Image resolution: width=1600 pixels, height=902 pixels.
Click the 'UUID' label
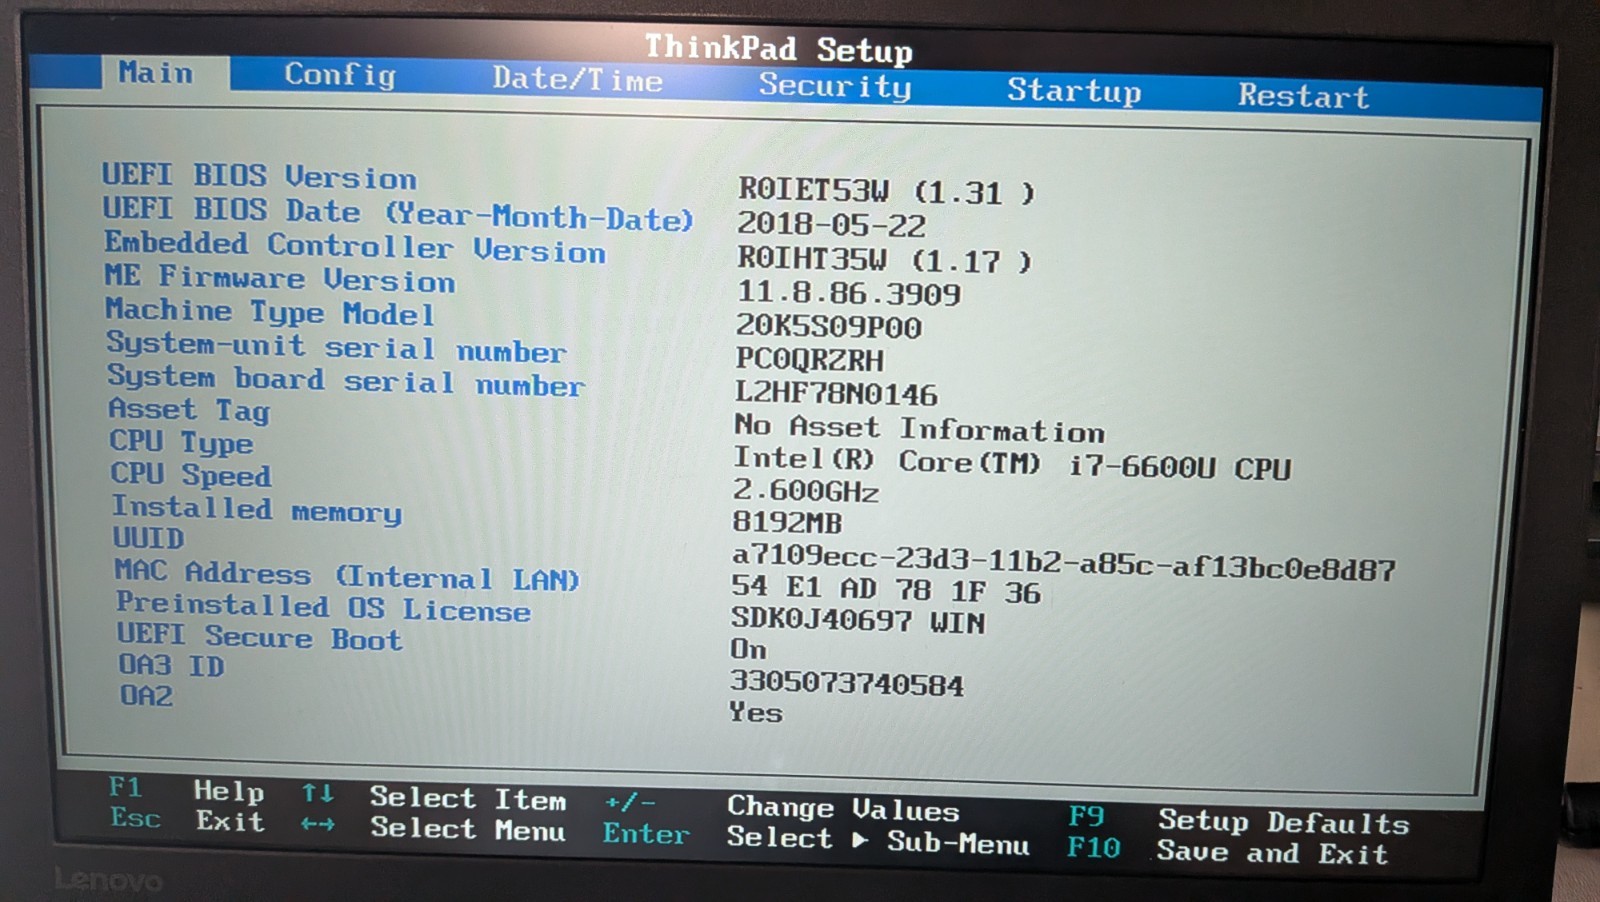click(148, 538)
